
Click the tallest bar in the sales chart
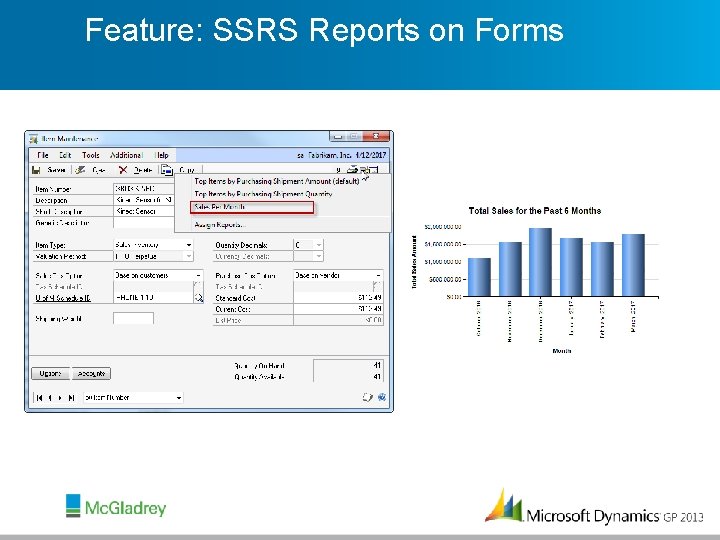click(540, 262)
